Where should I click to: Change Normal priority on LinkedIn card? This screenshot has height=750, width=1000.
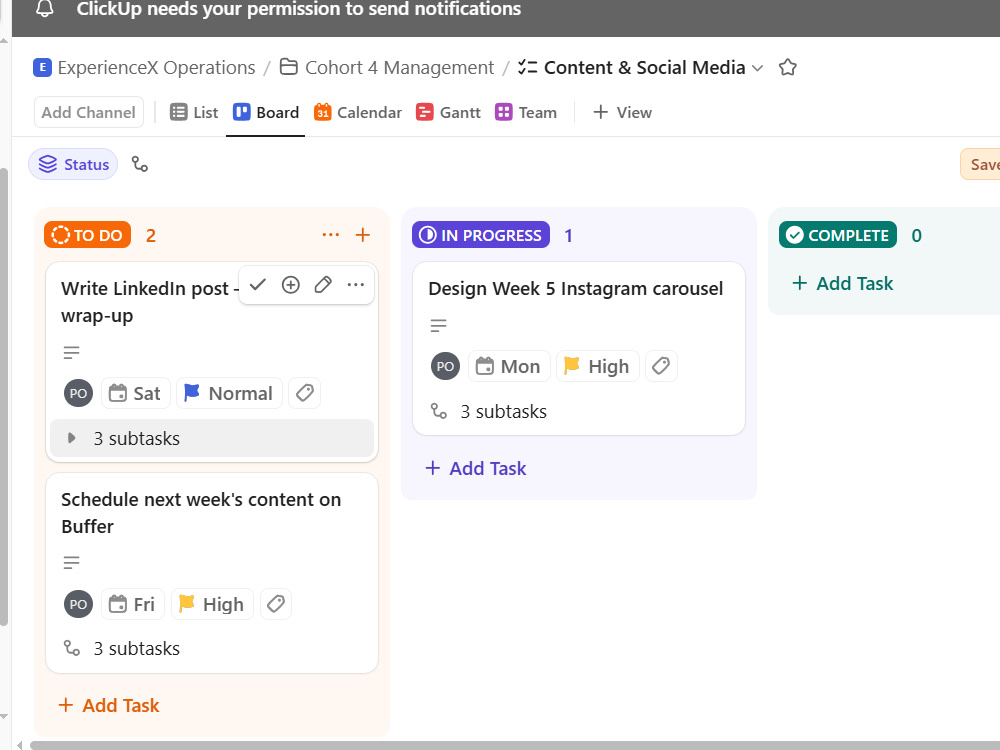(229, 393)
